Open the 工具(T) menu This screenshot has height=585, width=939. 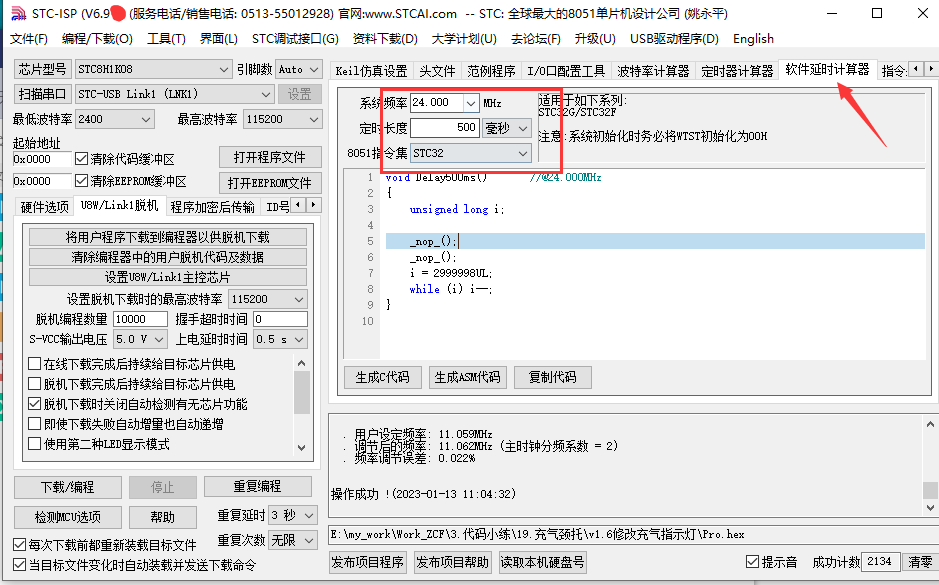166,39
